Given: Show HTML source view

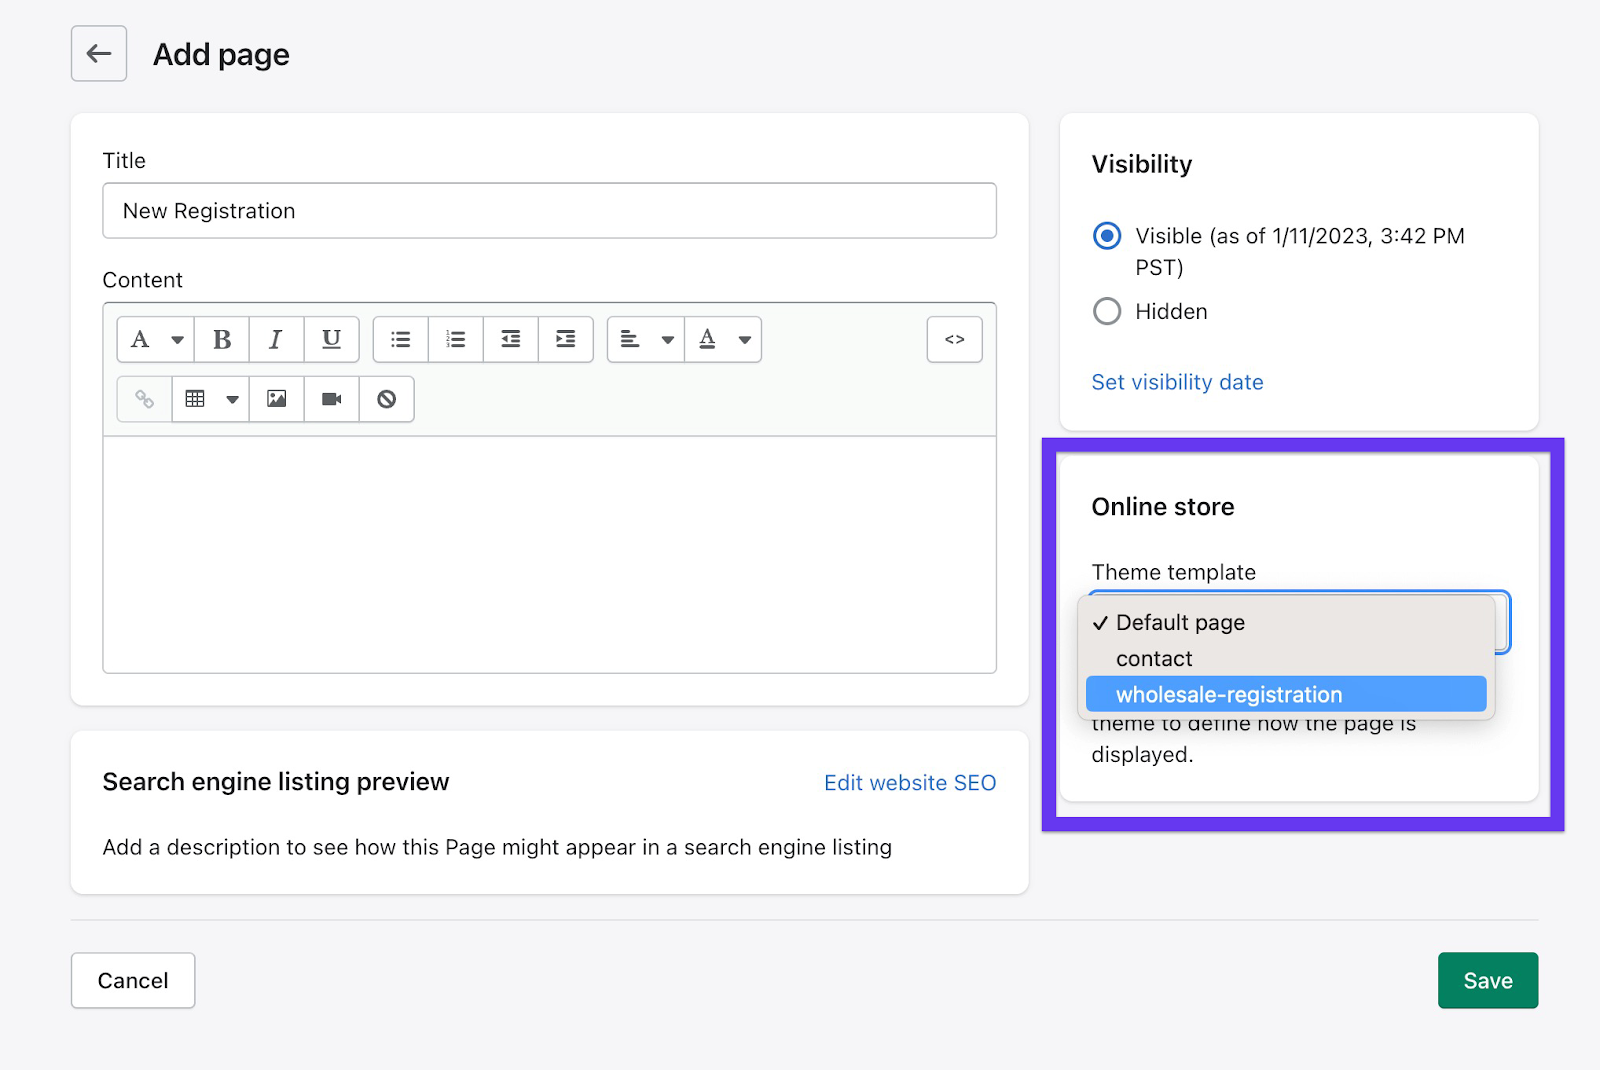Looking at the screenshot, I should [x=954, y=340].
